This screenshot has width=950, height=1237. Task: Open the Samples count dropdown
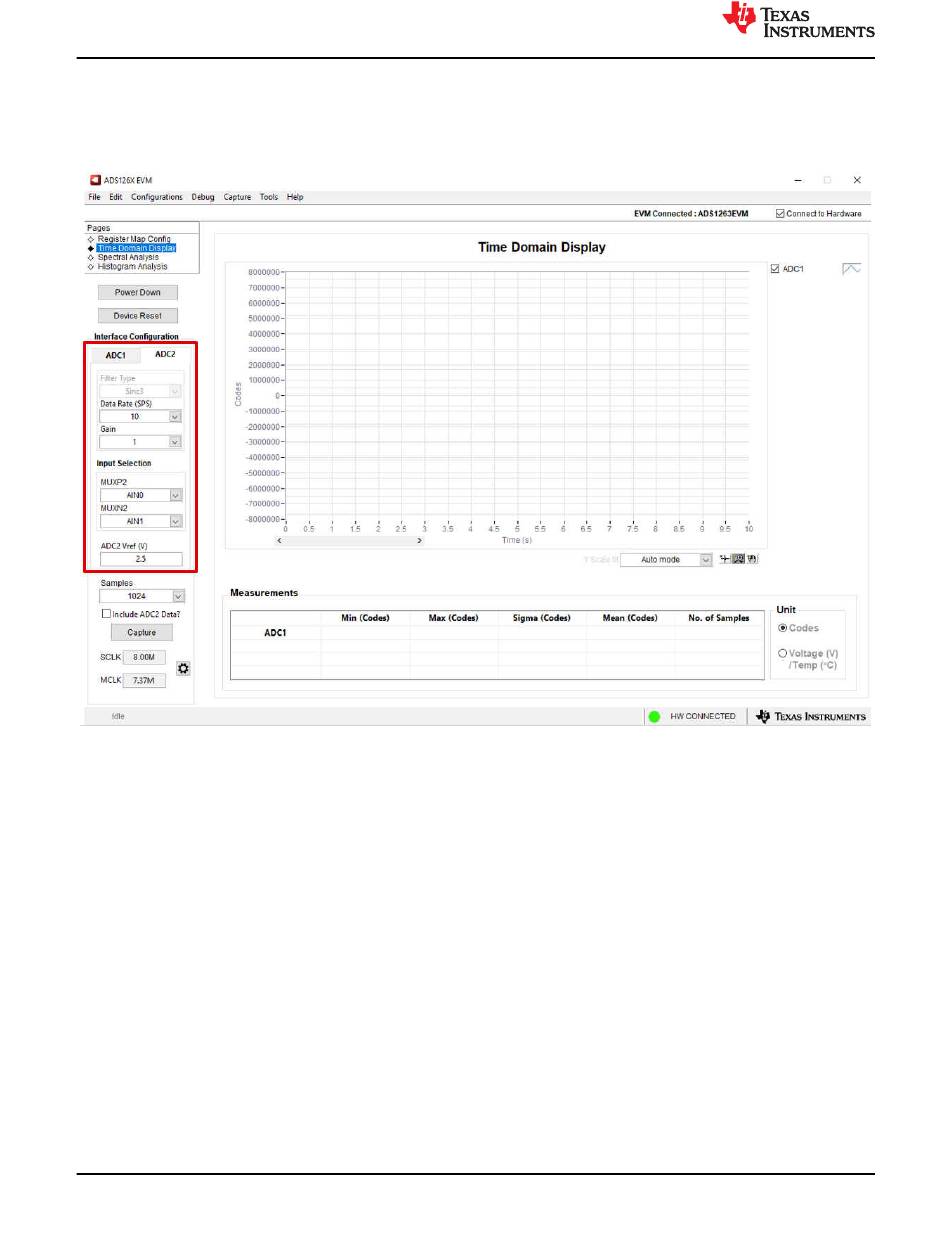click(x=178, y=596)
